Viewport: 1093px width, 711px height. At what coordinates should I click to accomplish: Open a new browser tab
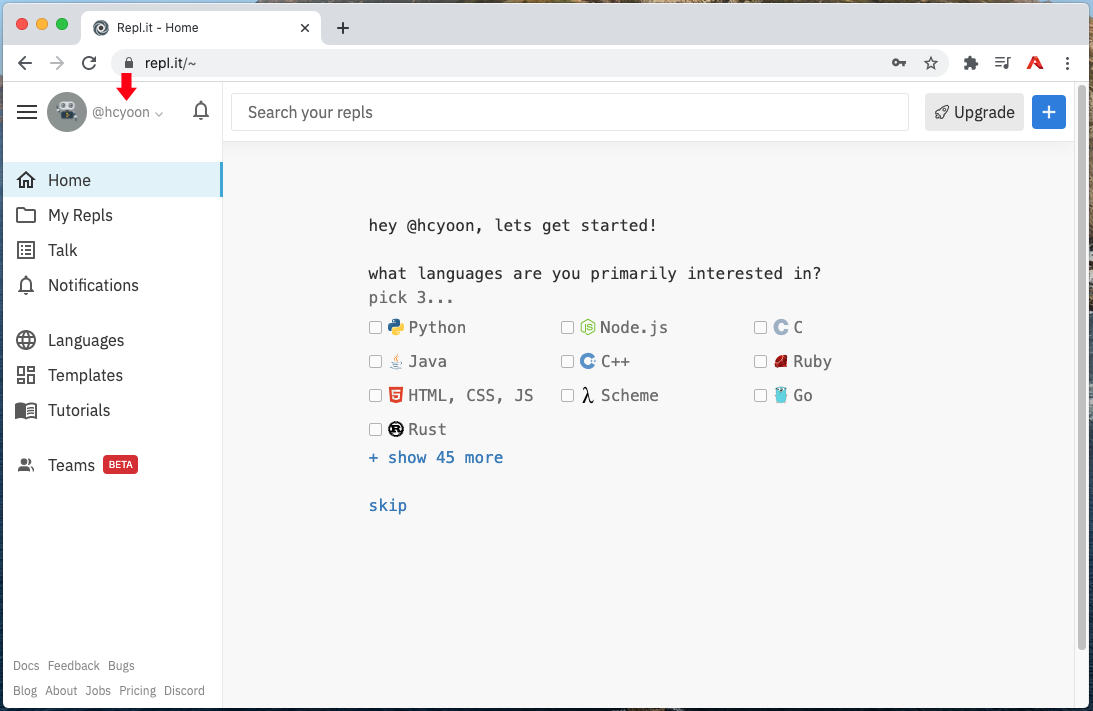coord(342,28)
